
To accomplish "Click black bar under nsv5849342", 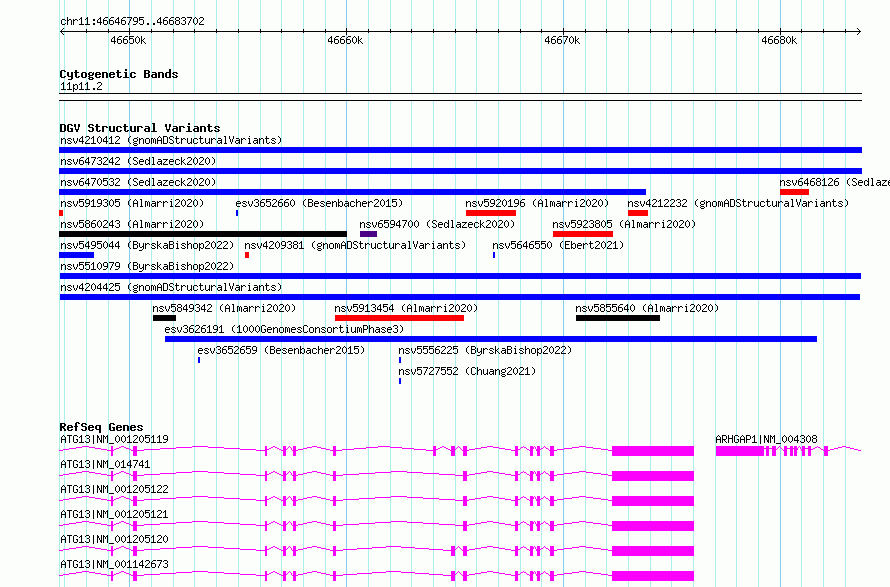I will tap(164, 318).
